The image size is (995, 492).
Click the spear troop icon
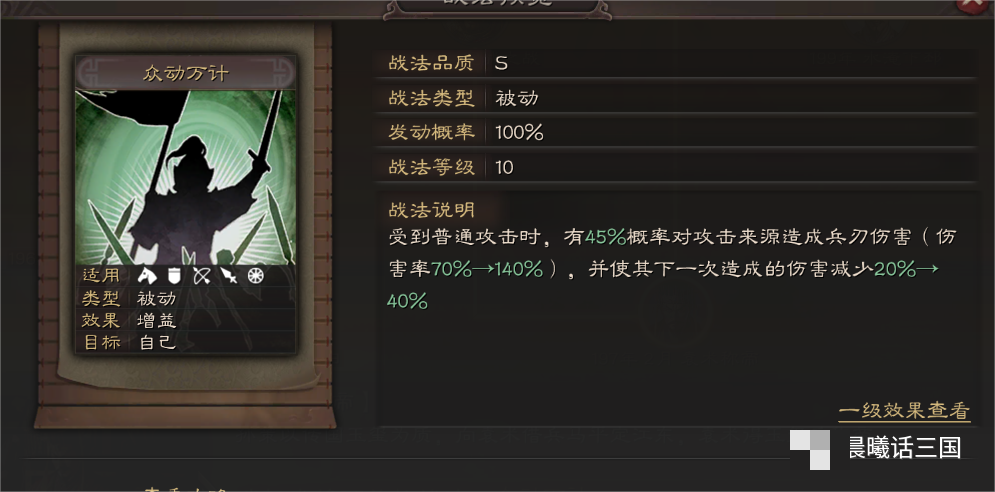click(x=228, y=276)
